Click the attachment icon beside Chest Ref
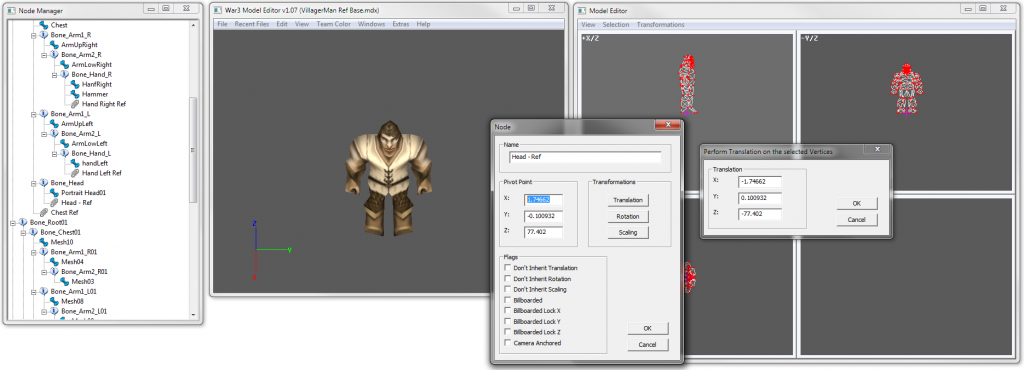This screenshot has width=1024, height=370. point(44,213)
